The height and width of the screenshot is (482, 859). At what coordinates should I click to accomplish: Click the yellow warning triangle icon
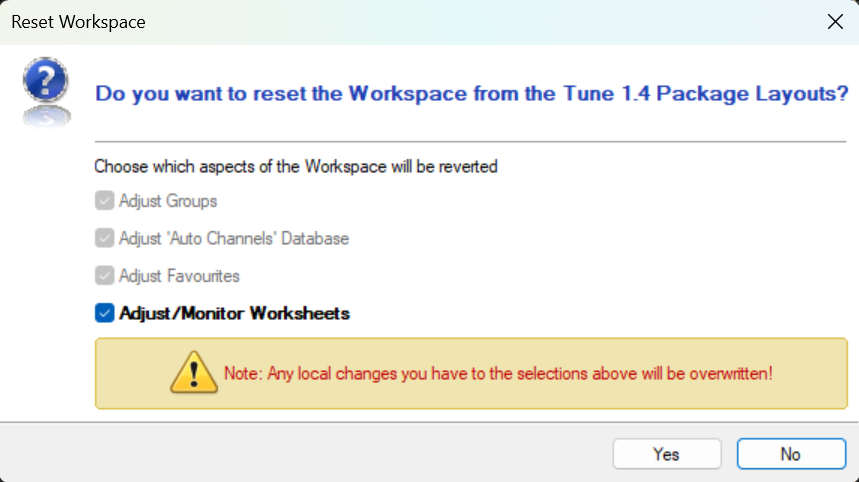tap(194, 373)
